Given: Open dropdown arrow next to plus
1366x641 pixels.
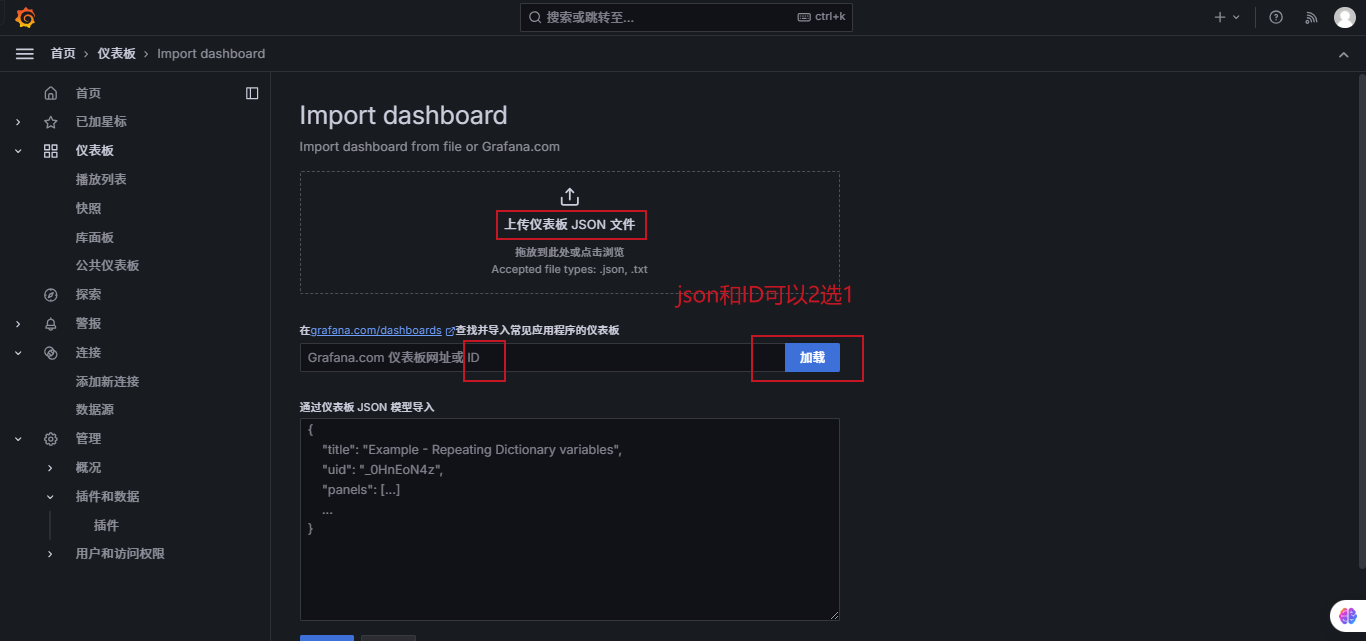Looking at the screenshot, I should coord(1236,17).
